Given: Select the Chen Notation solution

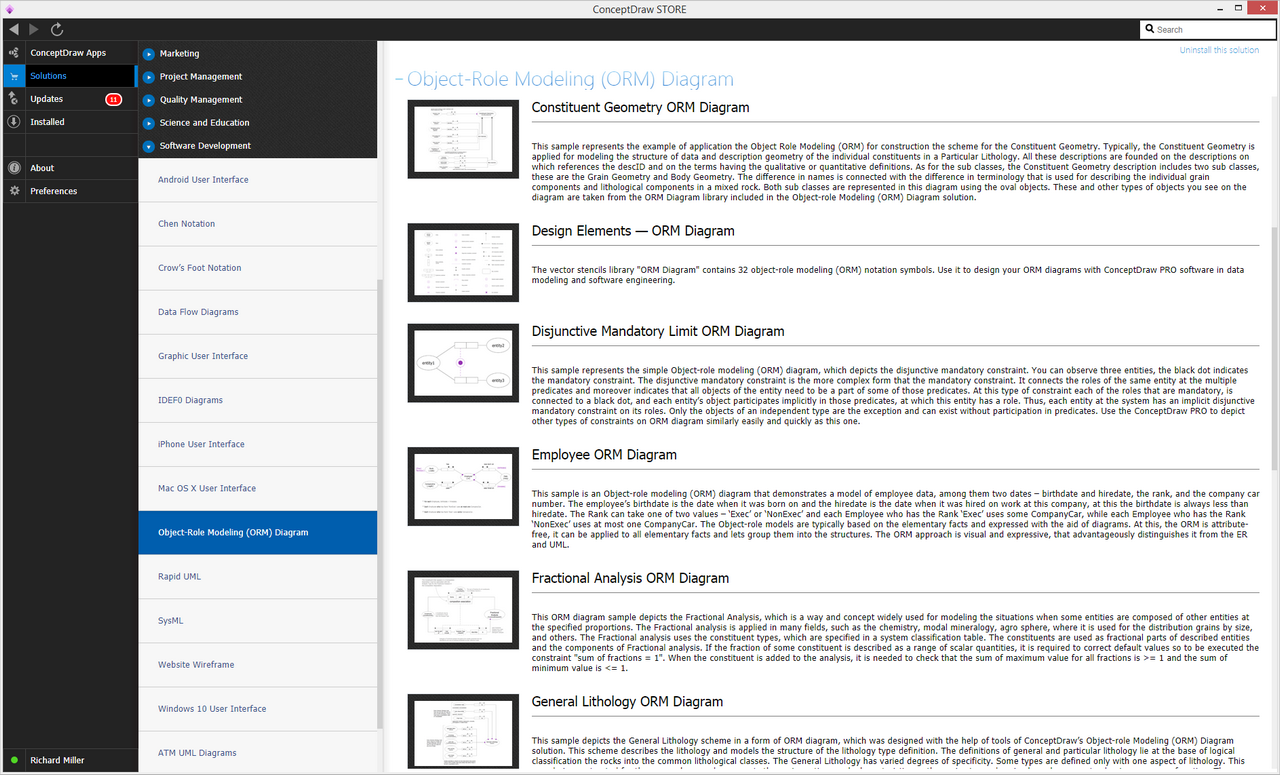Looking at the screenshot, I should click(x=258, y=224).
